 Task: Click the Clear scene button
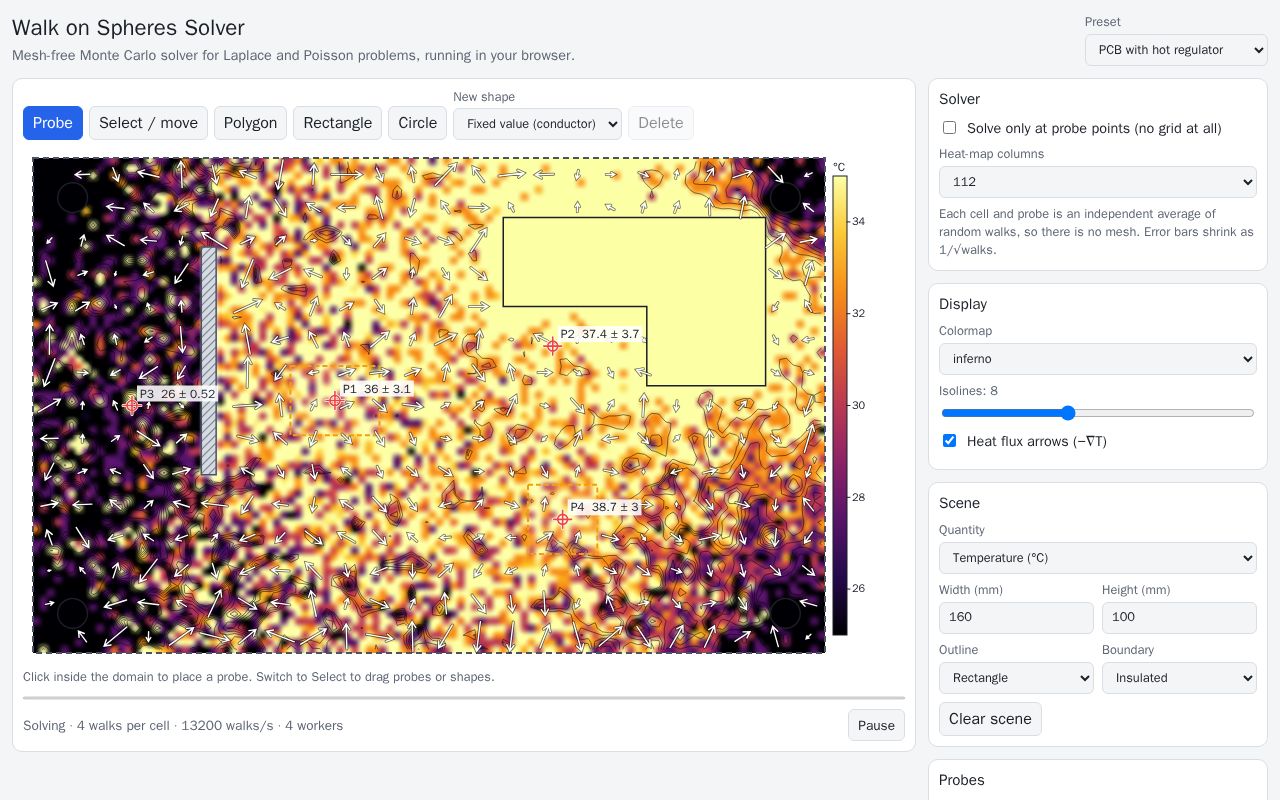coord(990,719)
